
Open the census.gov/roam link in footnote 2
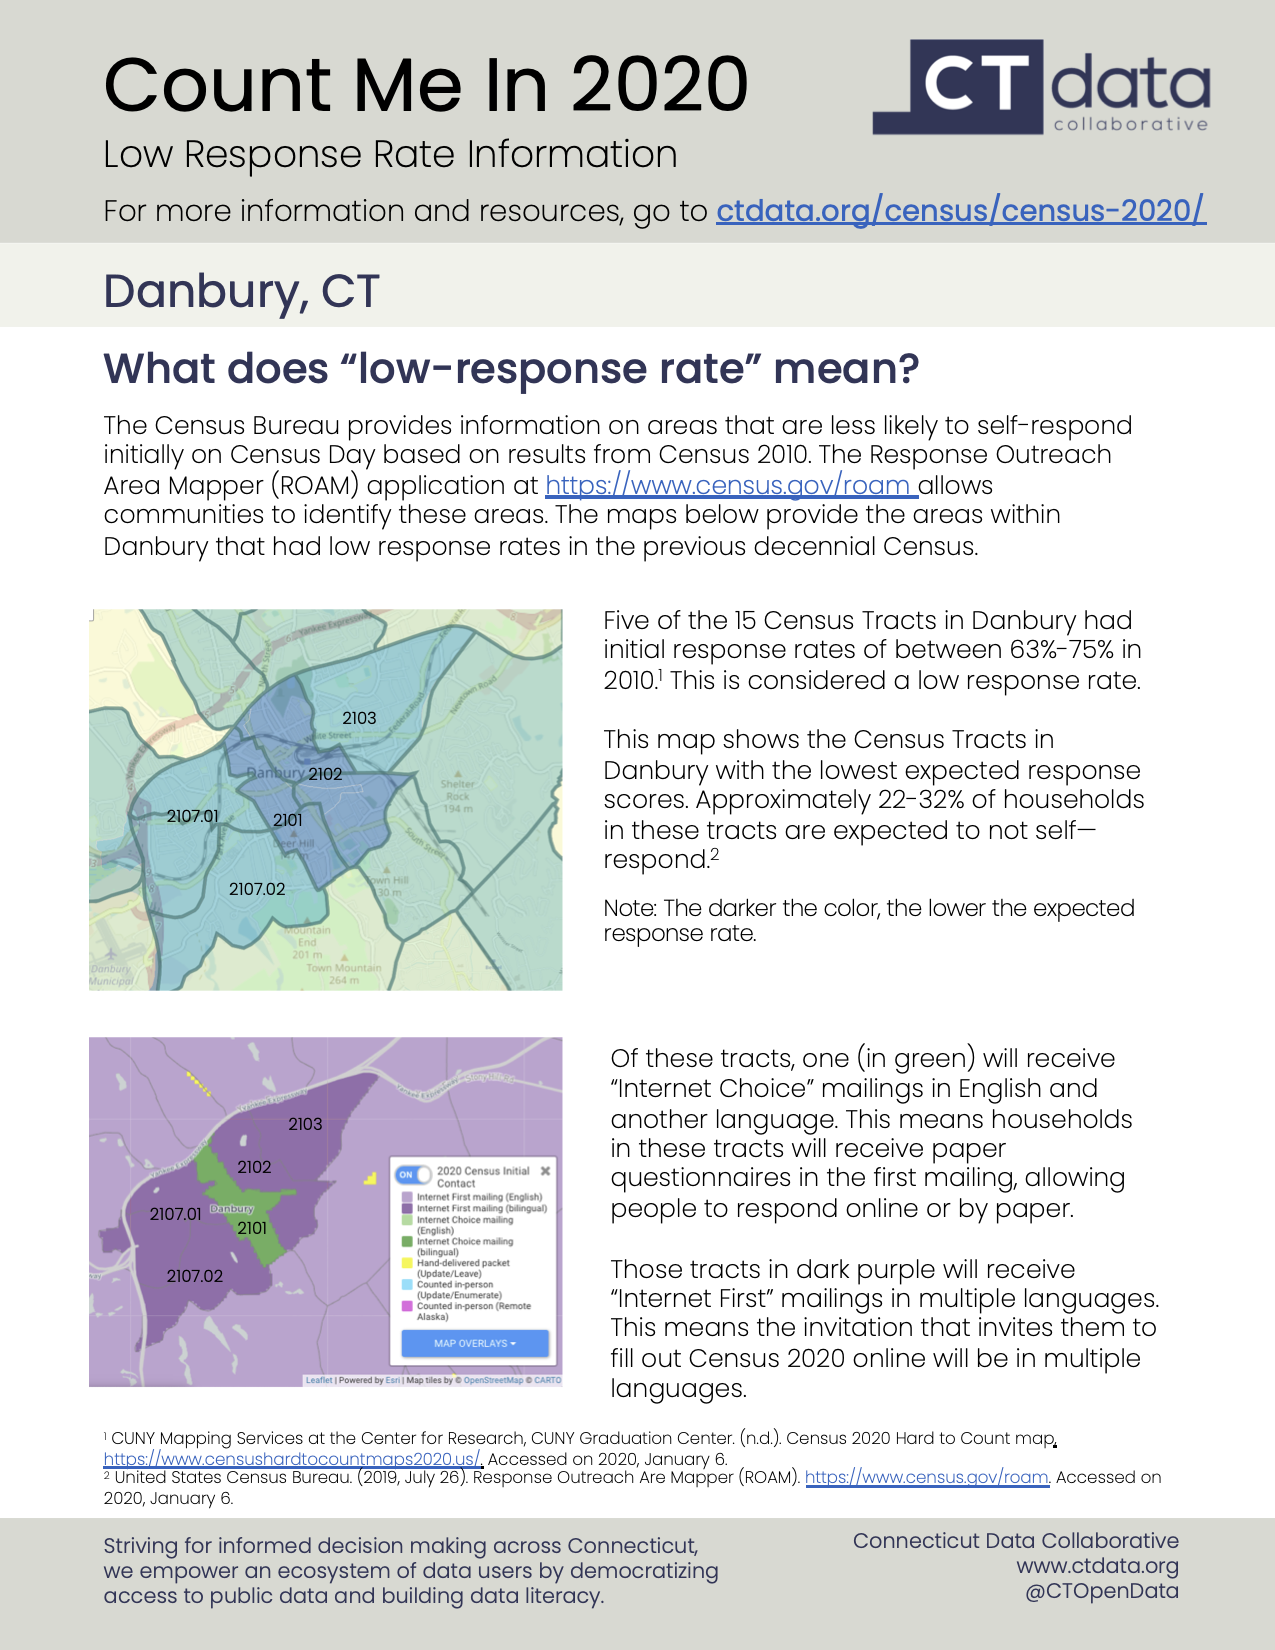coord(927,1477)
